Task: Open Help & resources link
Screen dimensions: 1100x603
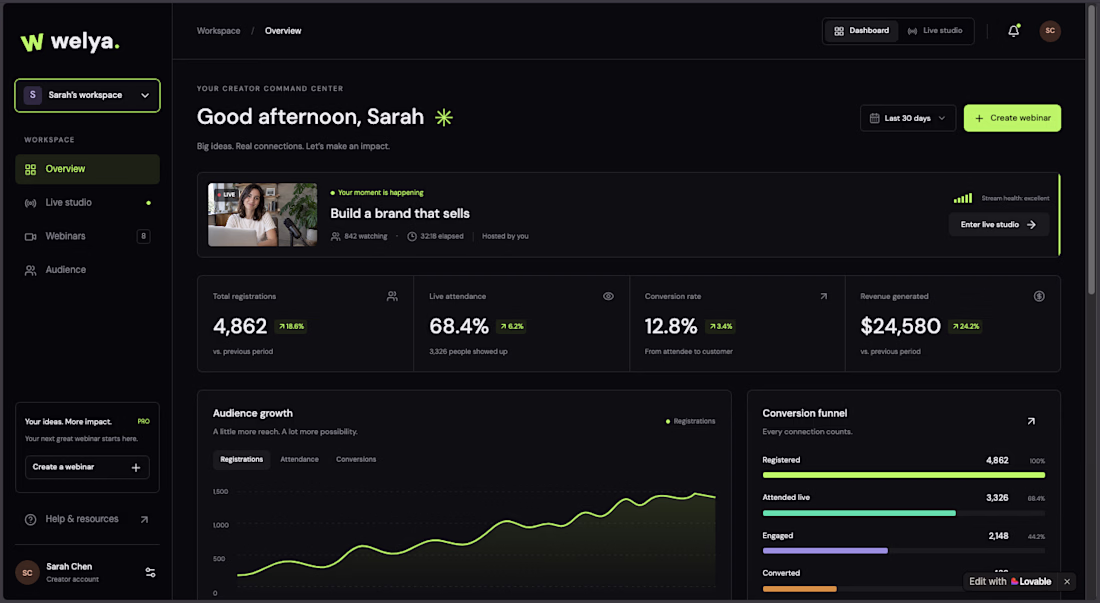Action: point(87,520)
